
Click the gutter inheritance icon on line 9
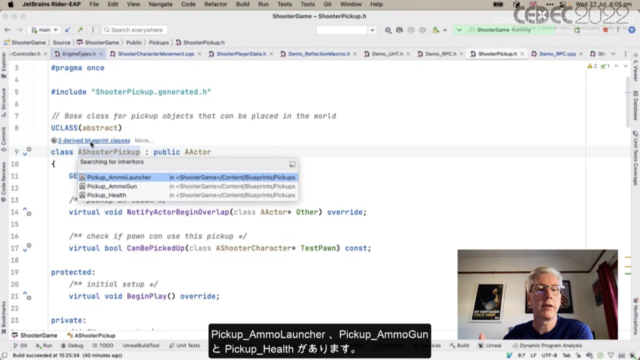(27, 151)
